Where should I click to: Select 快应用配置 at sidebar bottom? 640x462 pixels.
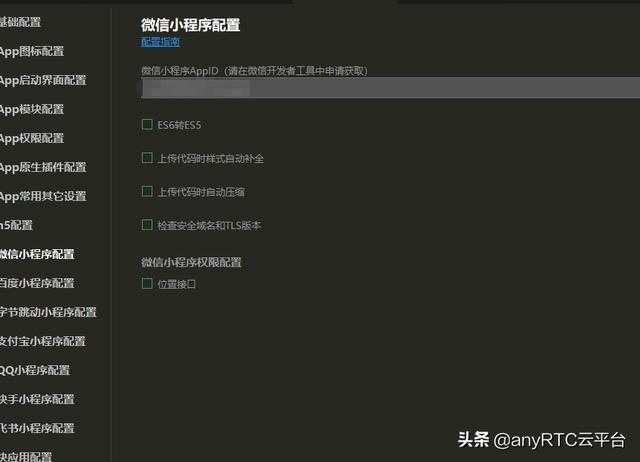[x=26, y=456]
